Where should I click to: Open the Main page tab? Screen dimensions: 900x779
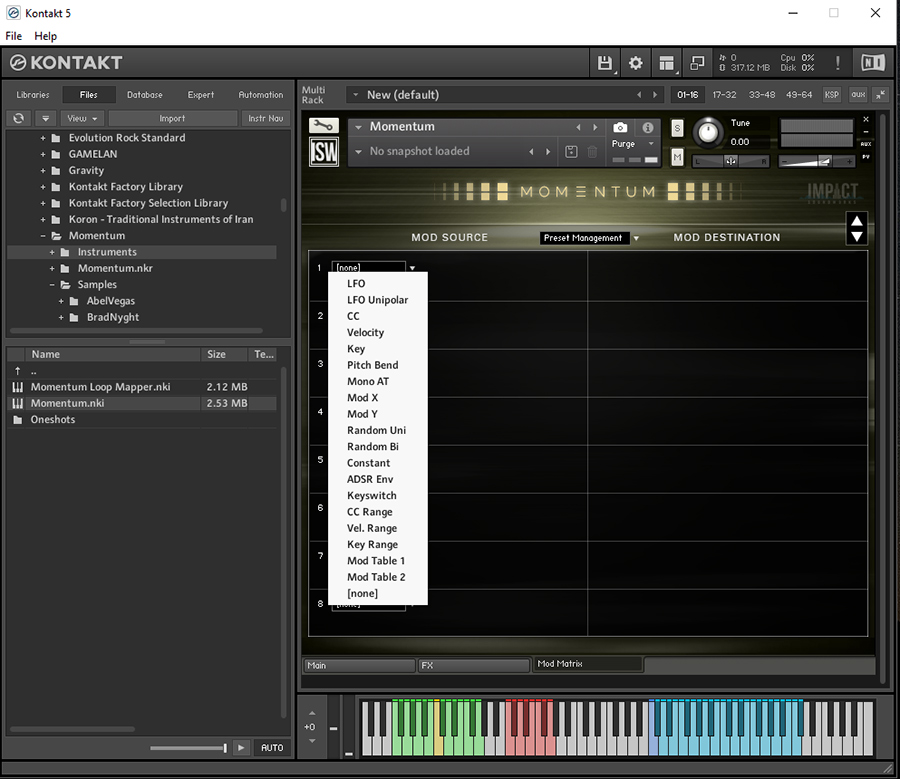[359, 665]
